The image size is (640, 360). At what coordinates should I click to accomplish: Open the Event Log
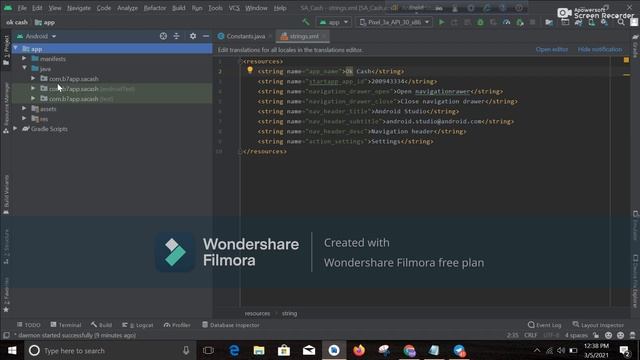coord(544,325)
